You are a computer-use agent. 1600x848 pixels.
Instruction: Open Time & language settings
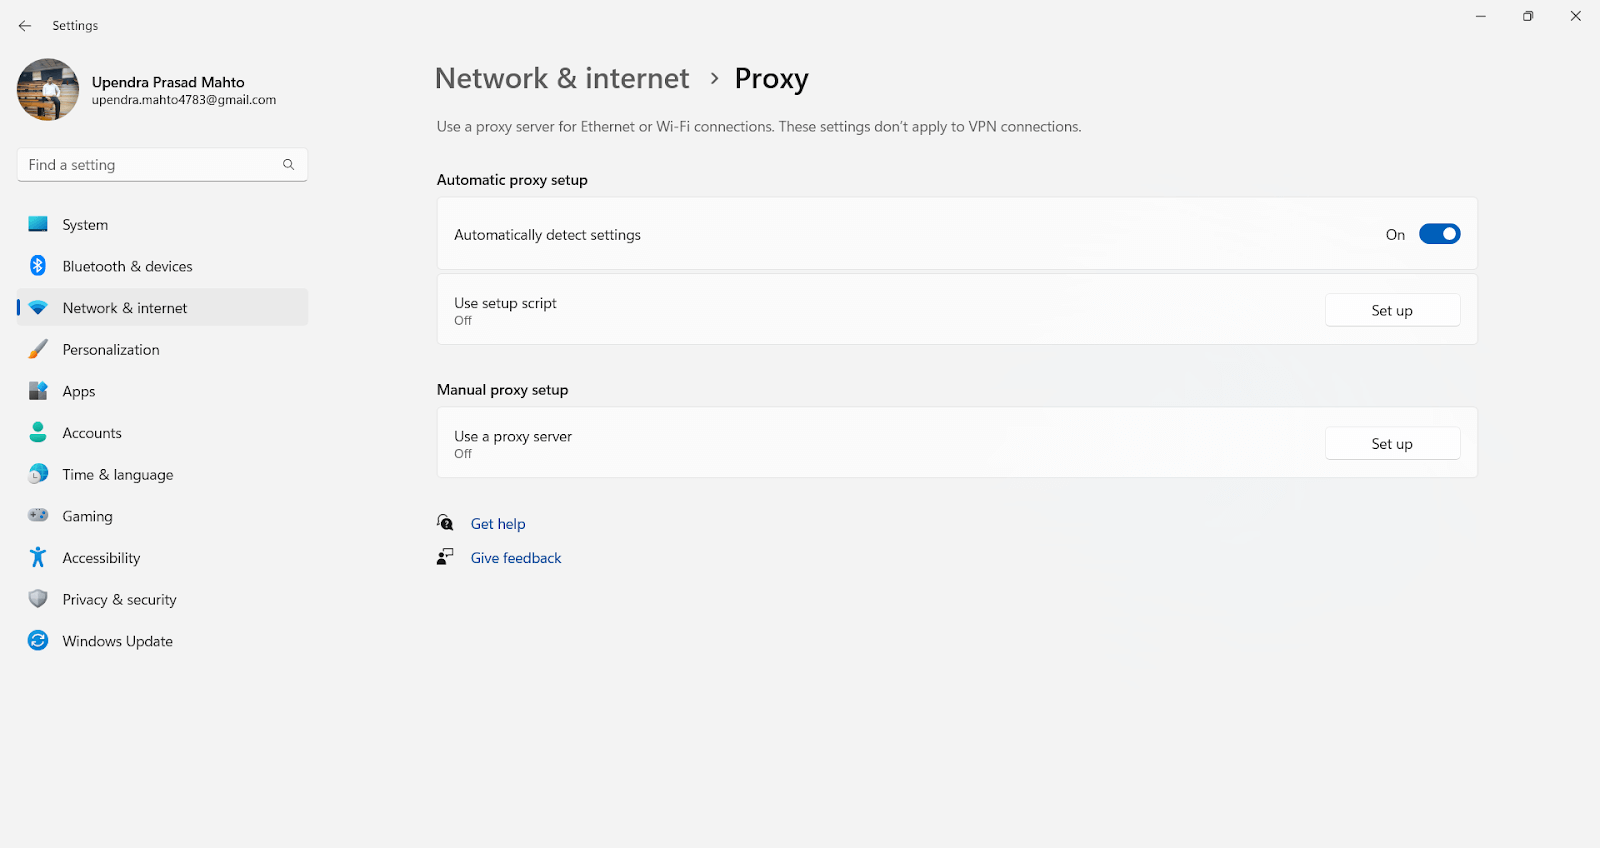pyautogui.click(x=117, y=474)
